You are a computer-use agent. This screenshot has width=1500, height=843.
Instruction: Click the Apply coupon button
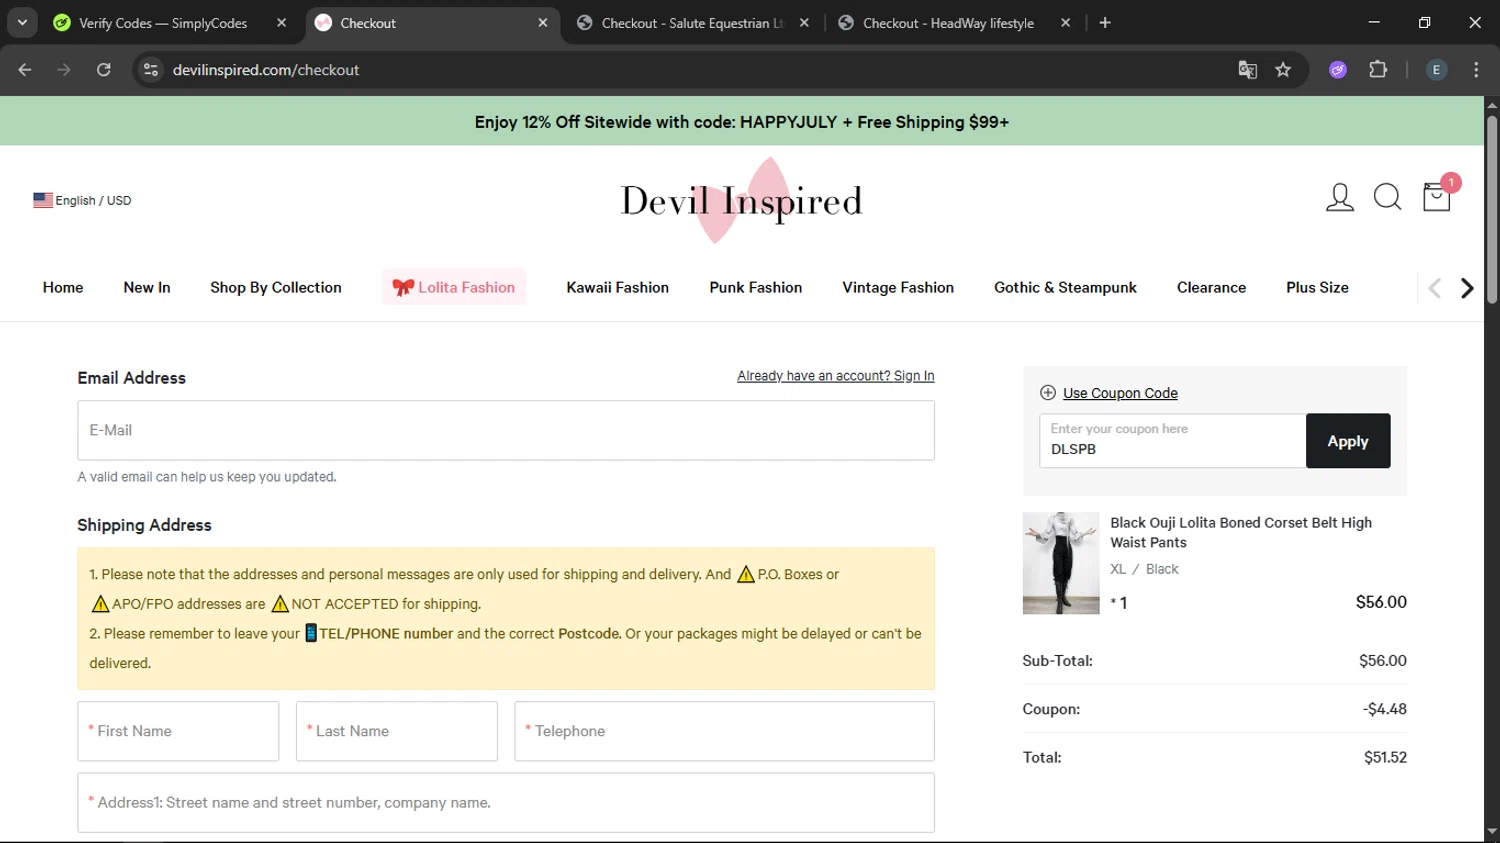[1348, 441]
